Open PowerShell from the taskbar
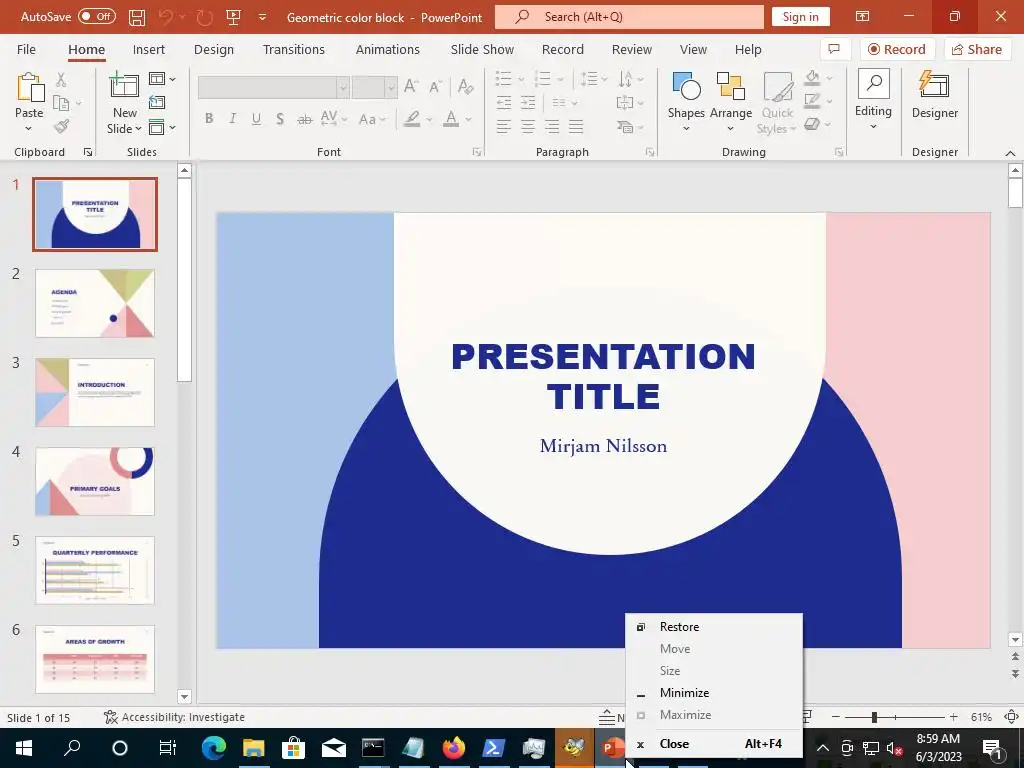 click(494, 747)
